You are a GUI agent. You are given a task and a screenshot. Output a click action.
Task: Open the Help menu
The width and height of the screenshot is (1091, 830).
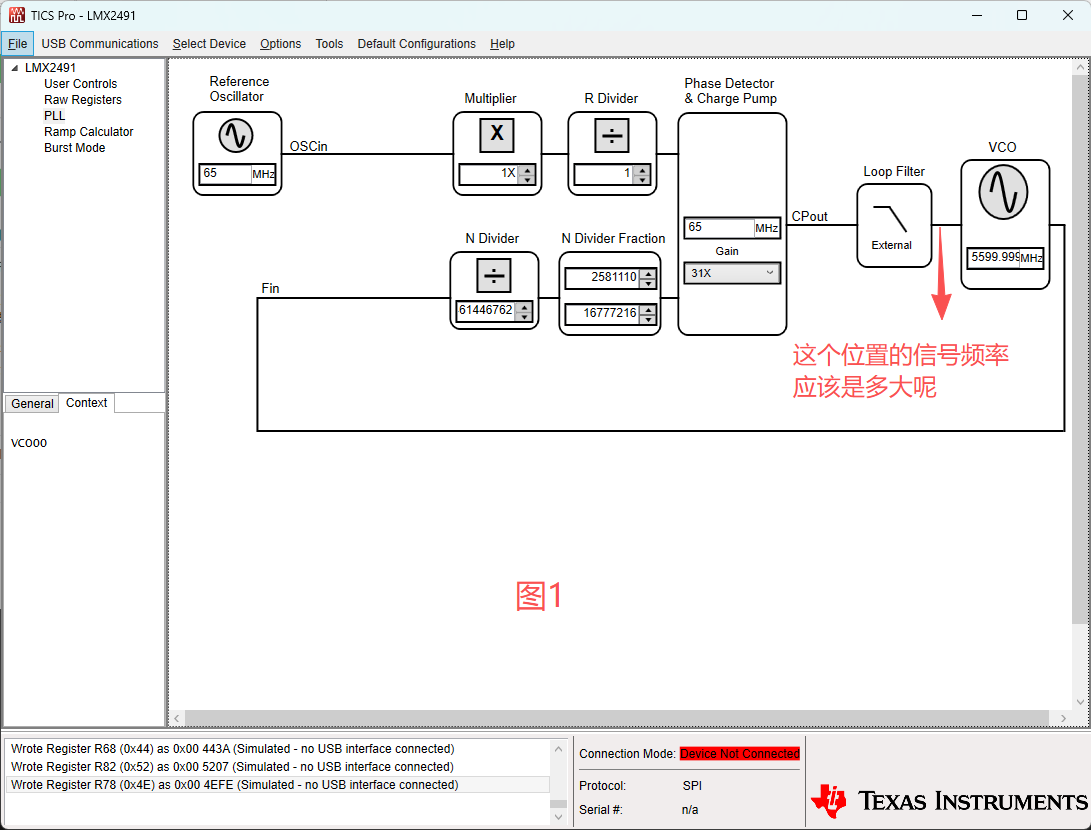point(502,44)
